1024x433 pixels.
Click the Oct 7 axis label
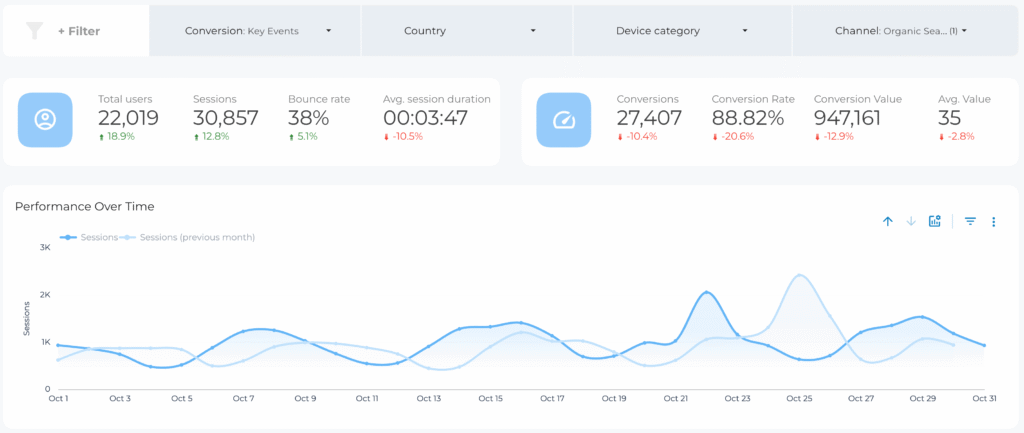point(243,398)
